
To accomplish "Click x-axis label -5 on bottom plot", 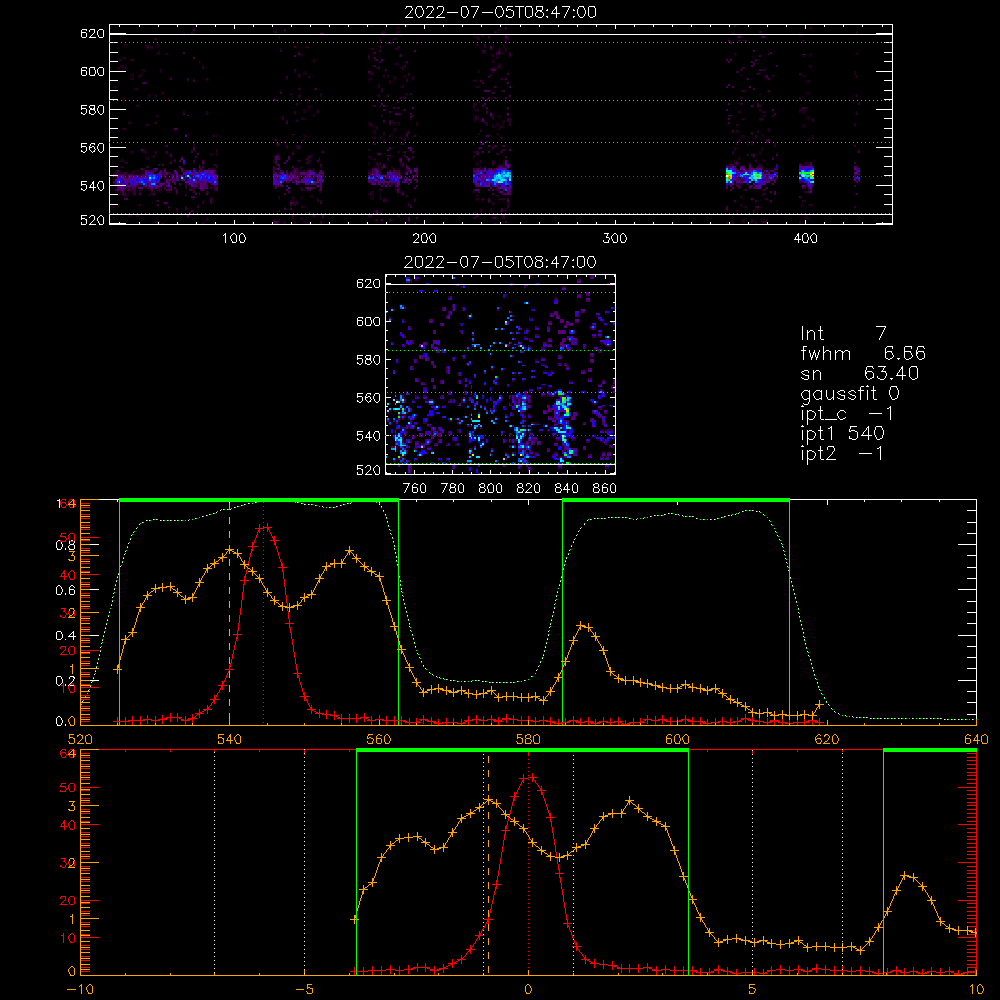I will tap(304, 989).
